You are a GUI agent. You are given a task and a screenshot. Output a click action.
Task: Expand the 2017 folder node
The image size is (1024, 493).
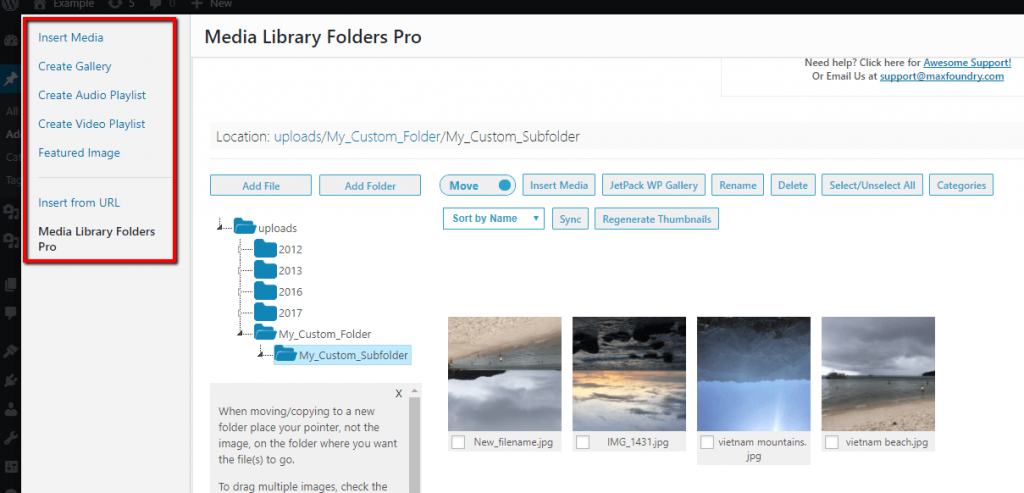click(x=240, y=313)
